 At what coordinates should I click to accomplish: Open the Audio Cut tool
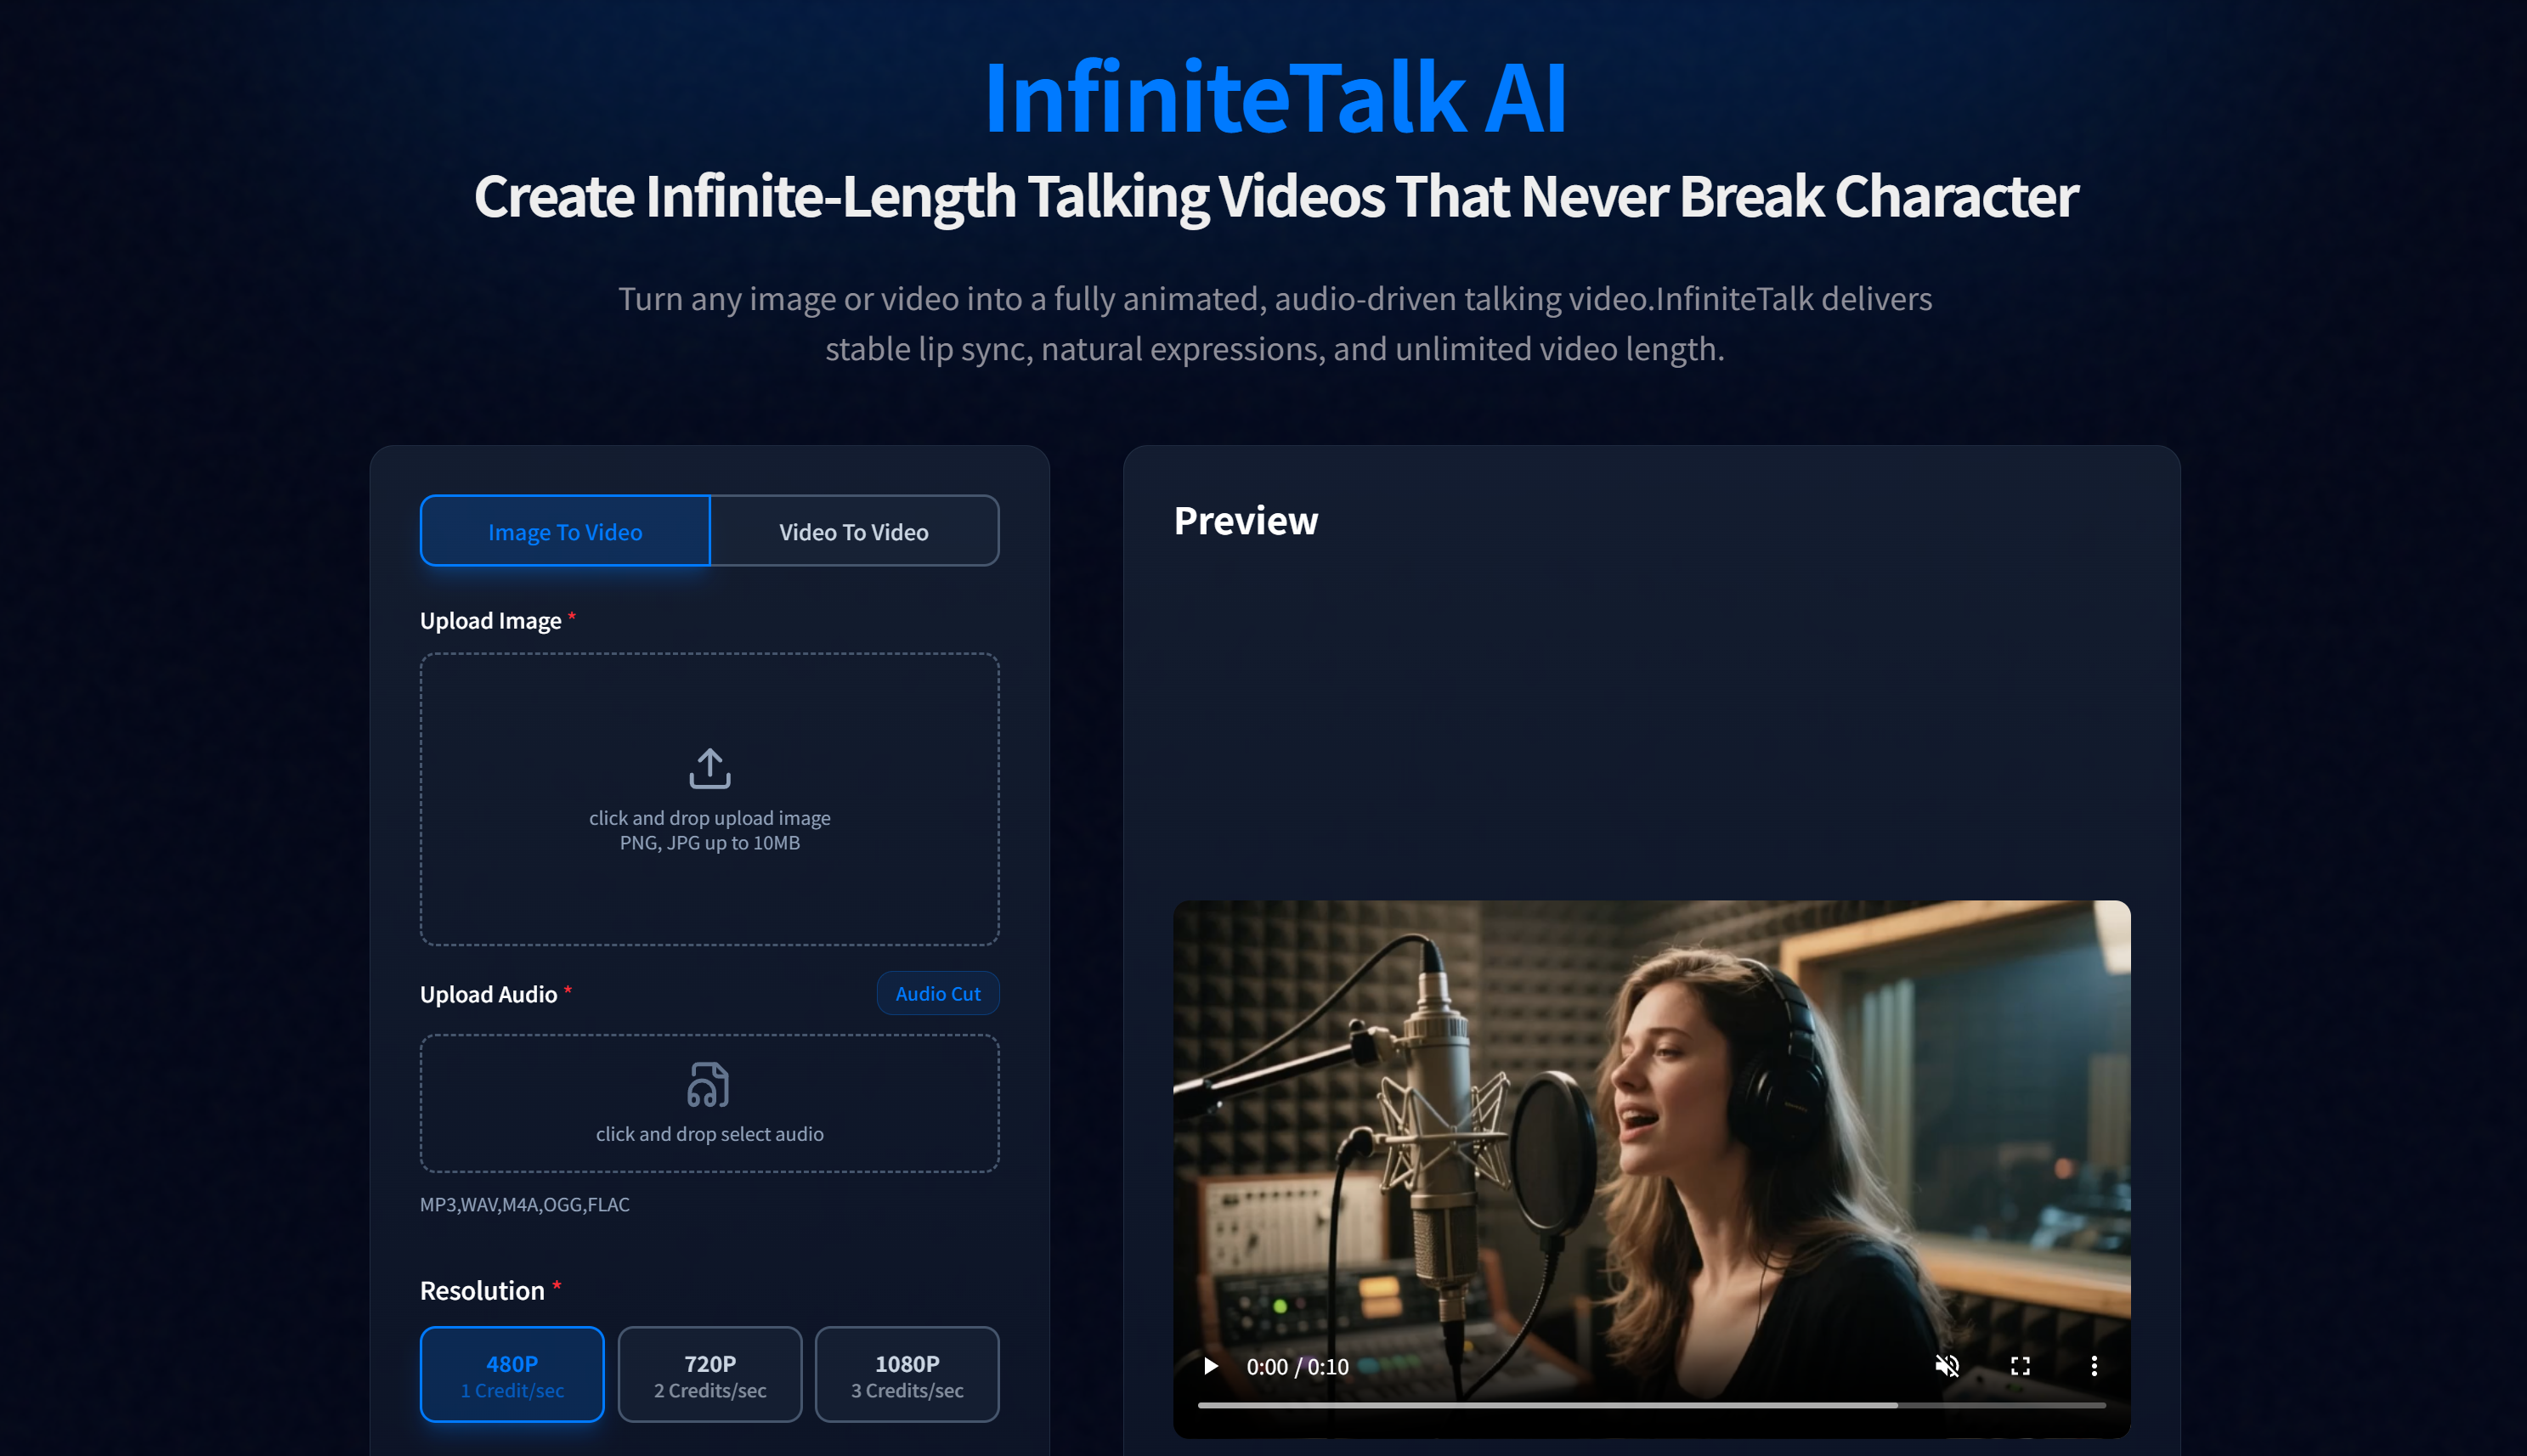point(938,994)
